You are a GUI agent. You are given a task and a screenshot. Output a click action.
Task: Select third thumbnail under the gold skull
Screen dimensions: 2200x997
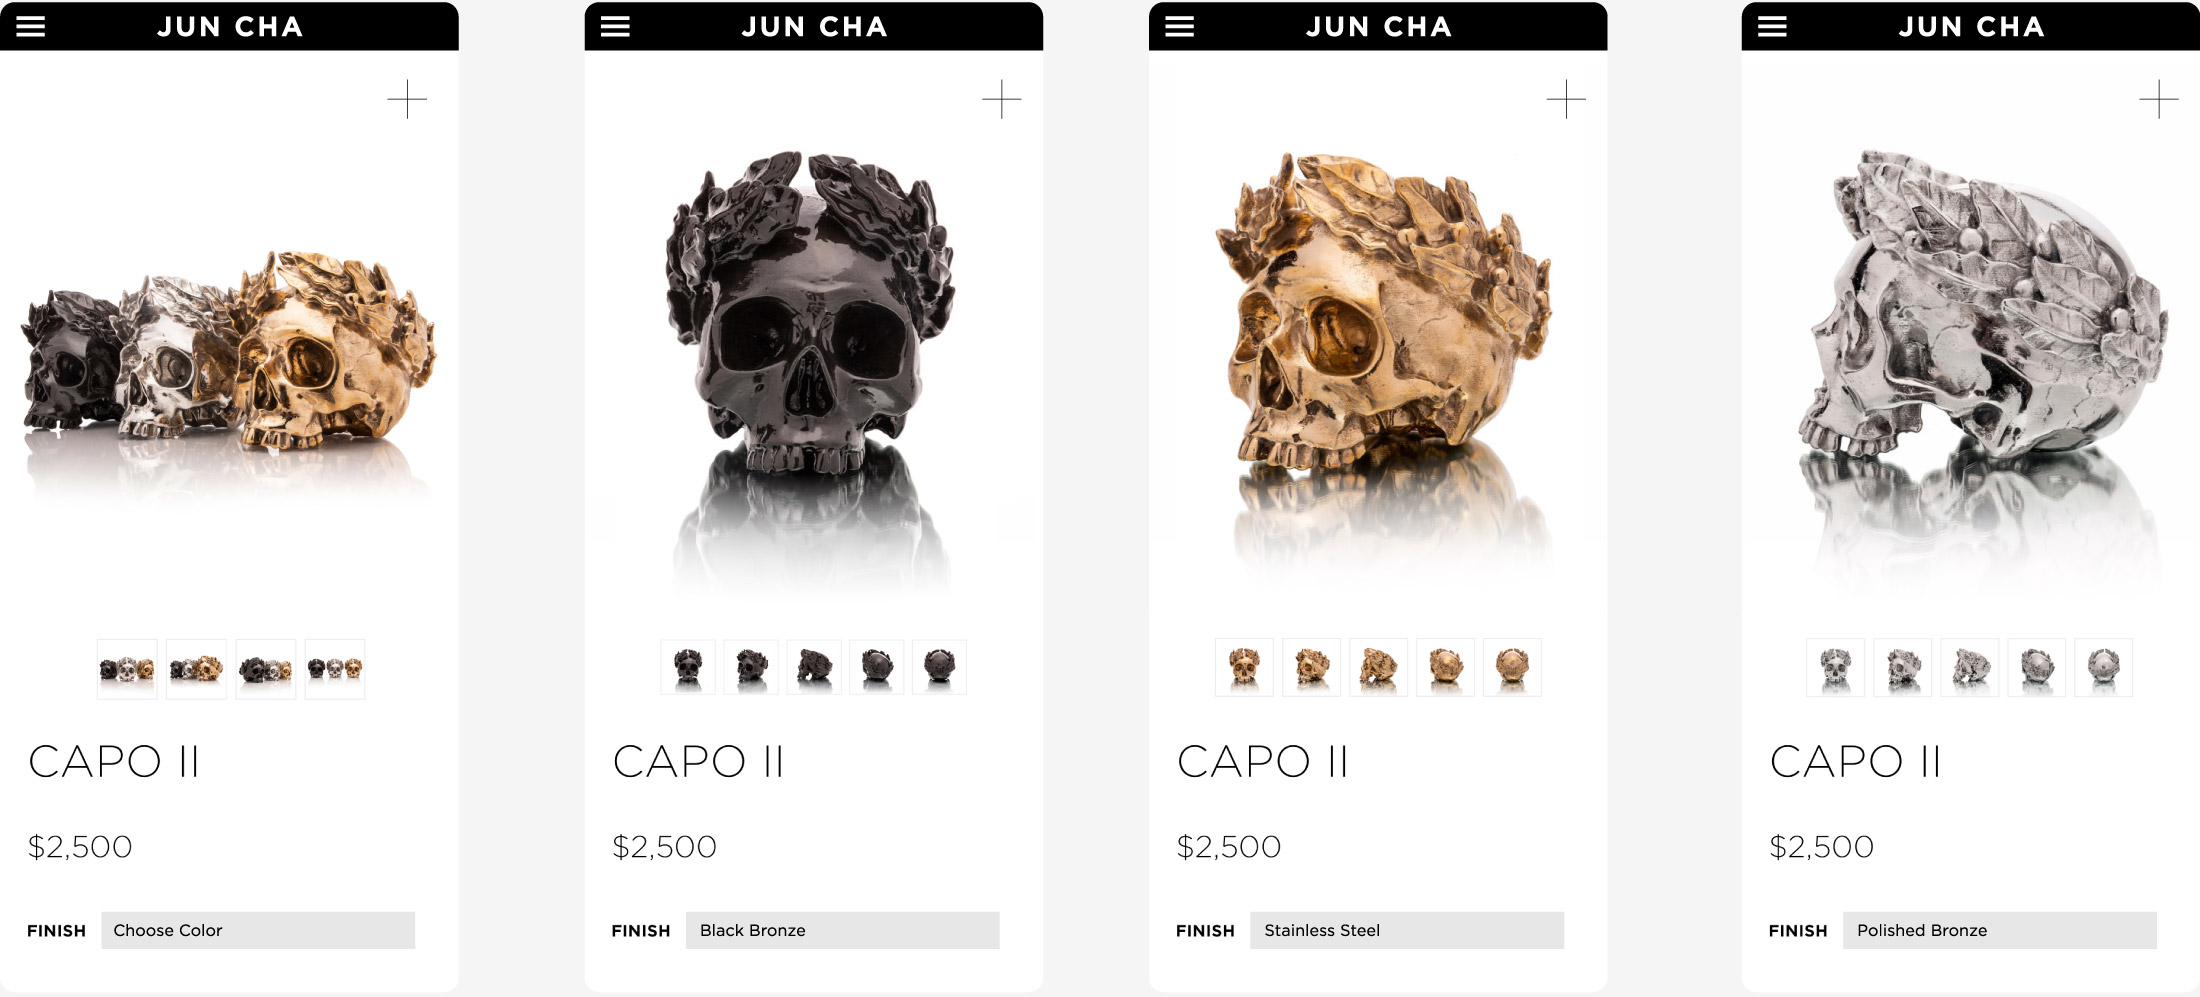pos(1378,667)
